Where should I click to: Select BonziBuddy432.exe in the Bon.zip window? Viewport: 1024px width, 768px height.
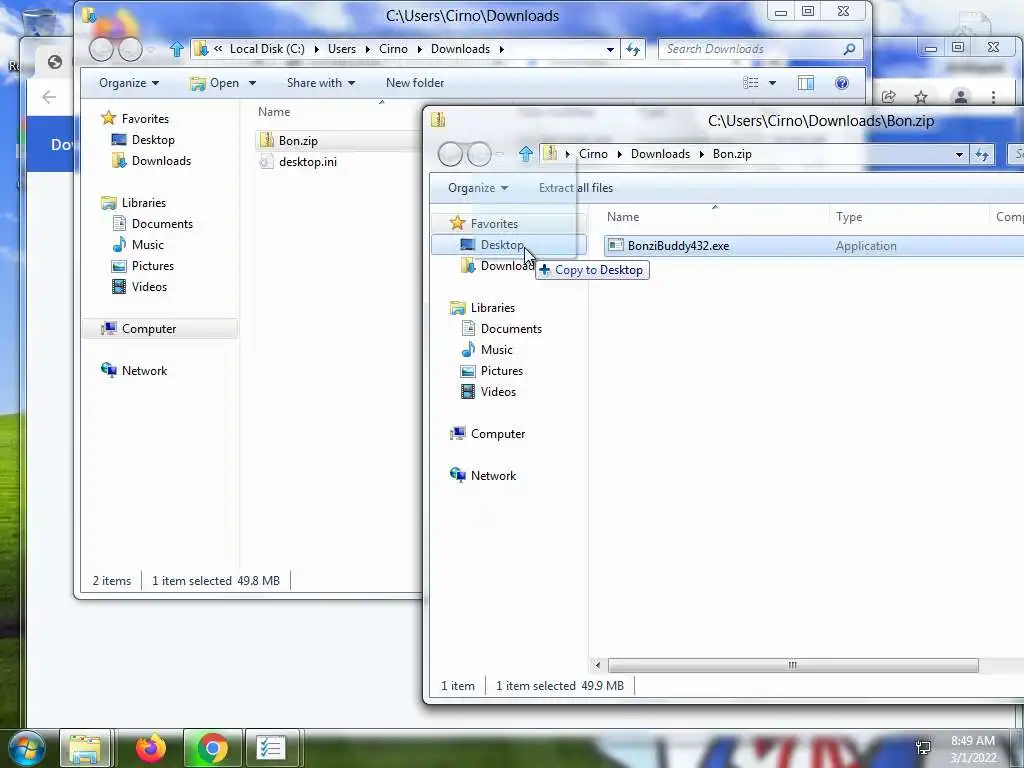pyautogui.click(x=678, y=246)
